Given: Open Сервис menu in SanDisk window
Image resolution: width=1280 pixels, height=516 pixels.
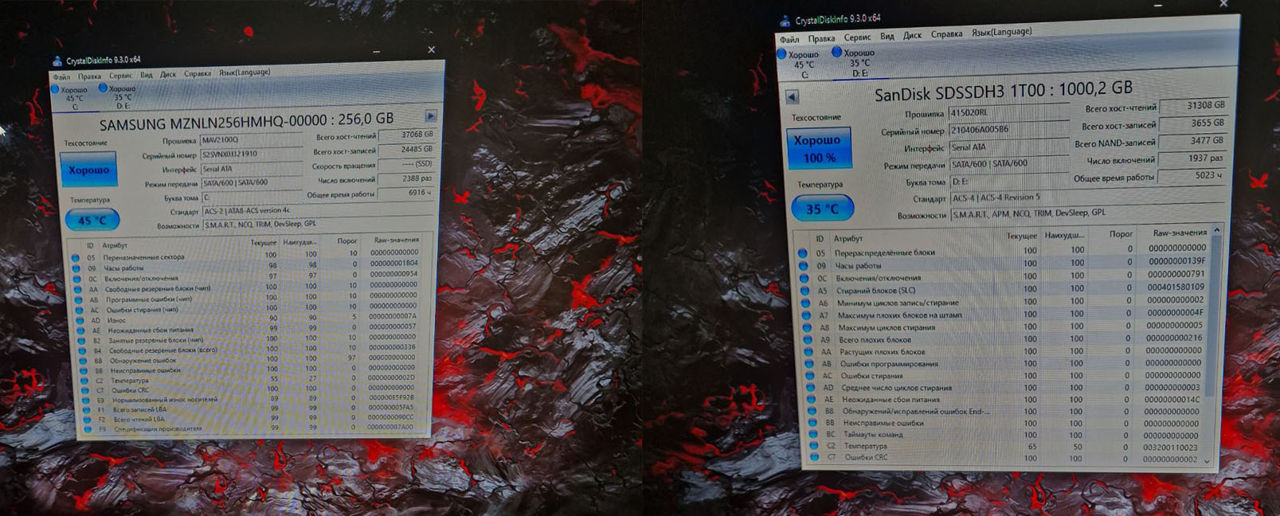Looking at the screenshot, I should (x=857, y=37).
